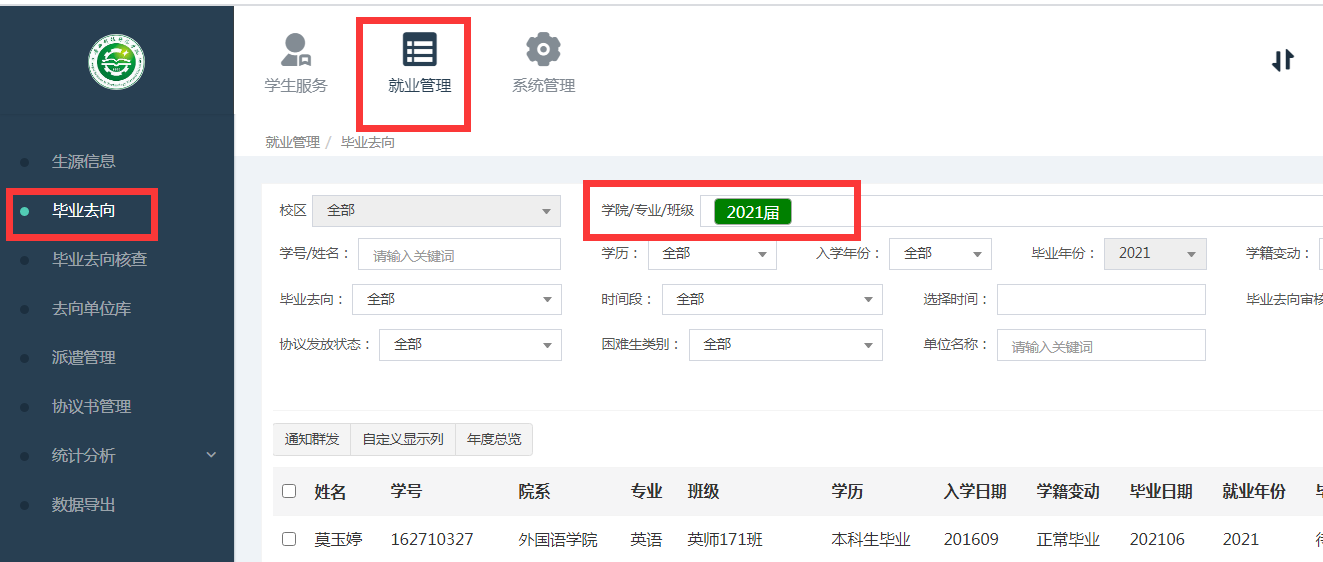This screenshot has width=1323, height=562.
Task: Open the 入学年份 dropdown
Action: [x=940, y=254]
